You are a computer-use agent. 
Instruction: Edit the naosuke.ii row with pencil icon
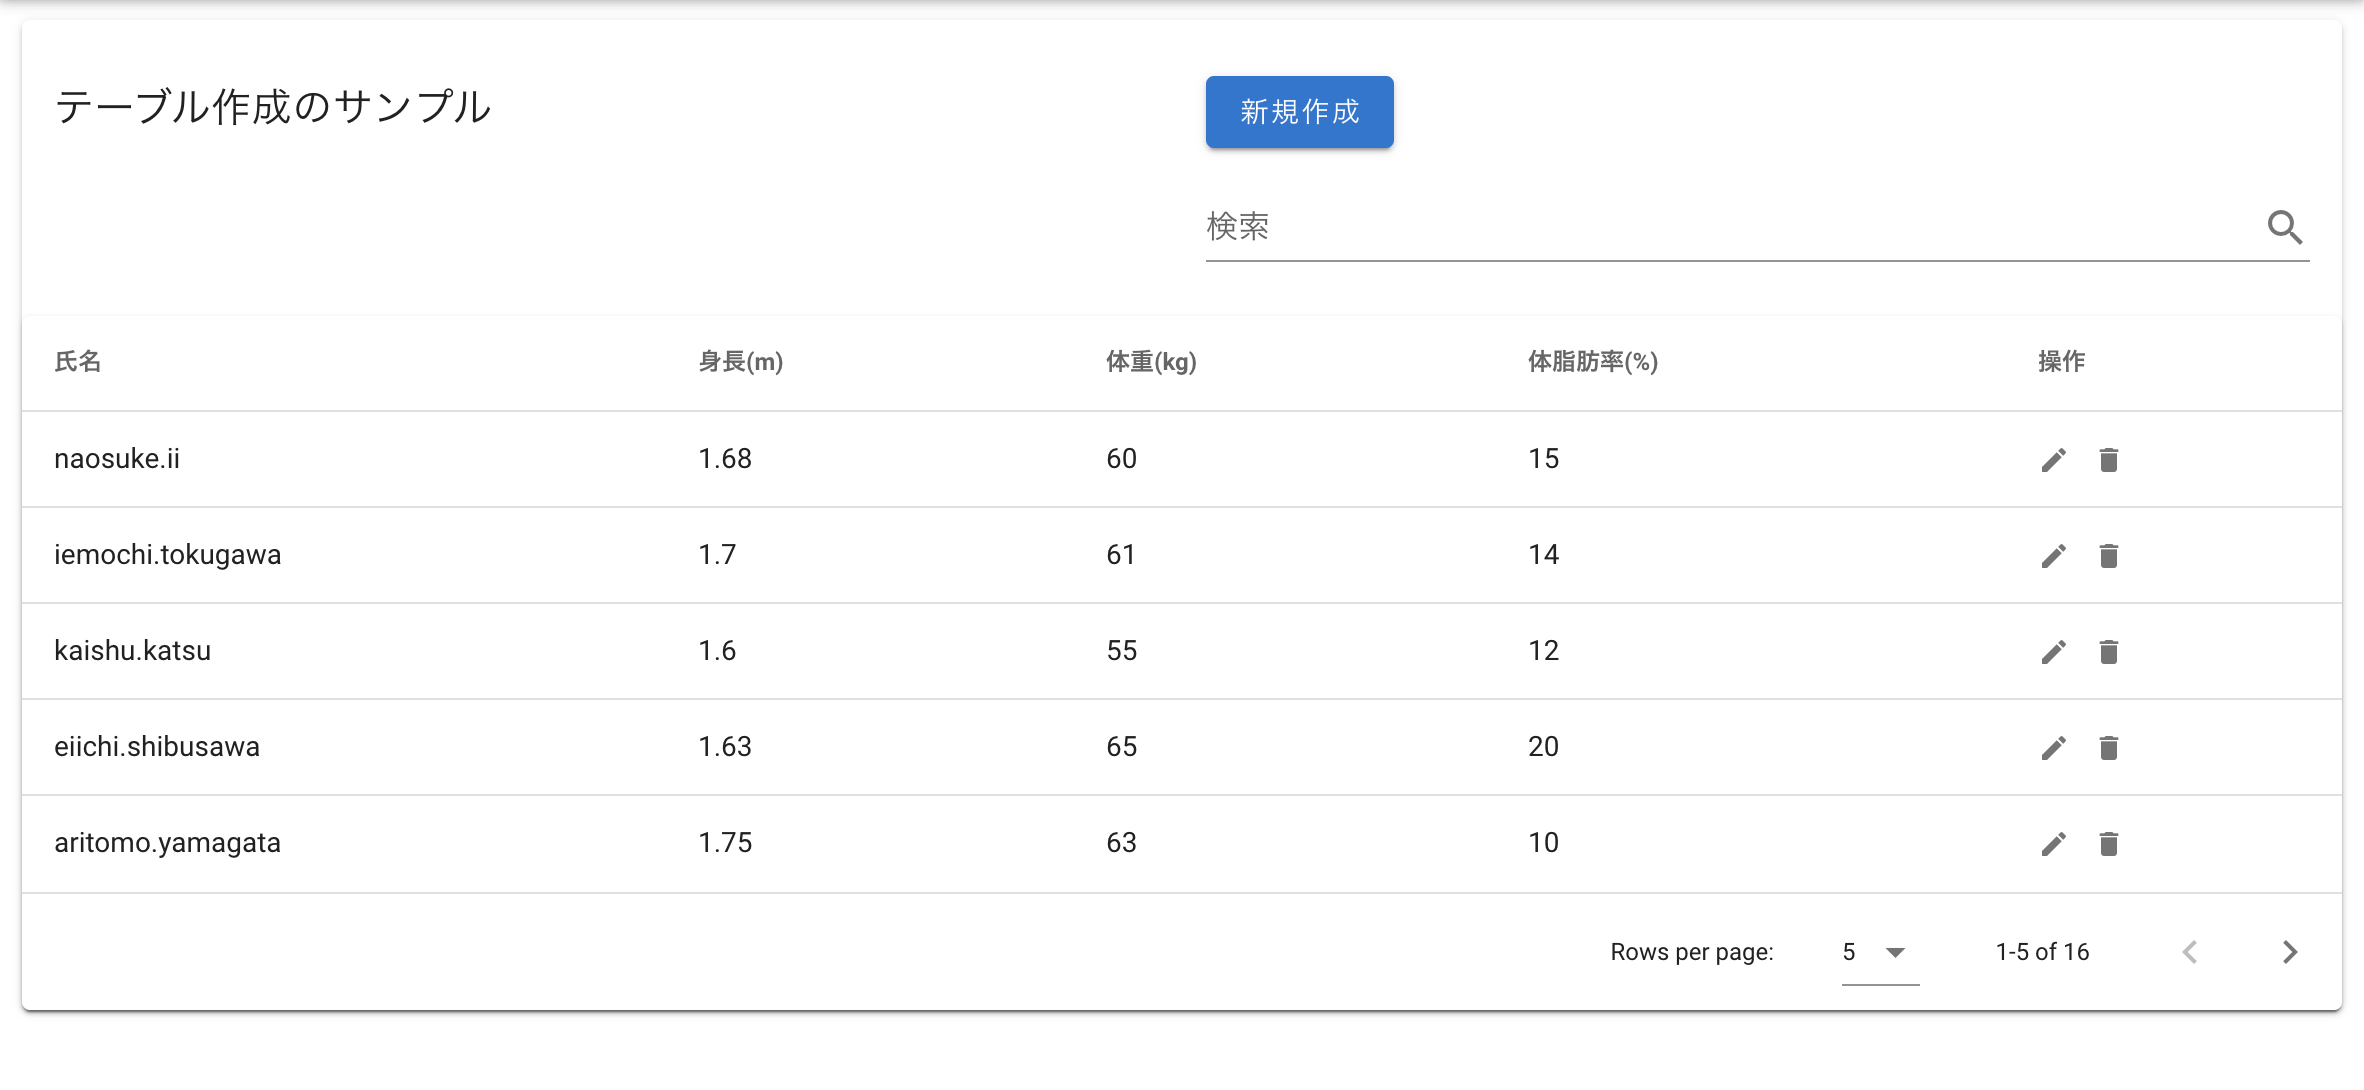(2054, 460)
